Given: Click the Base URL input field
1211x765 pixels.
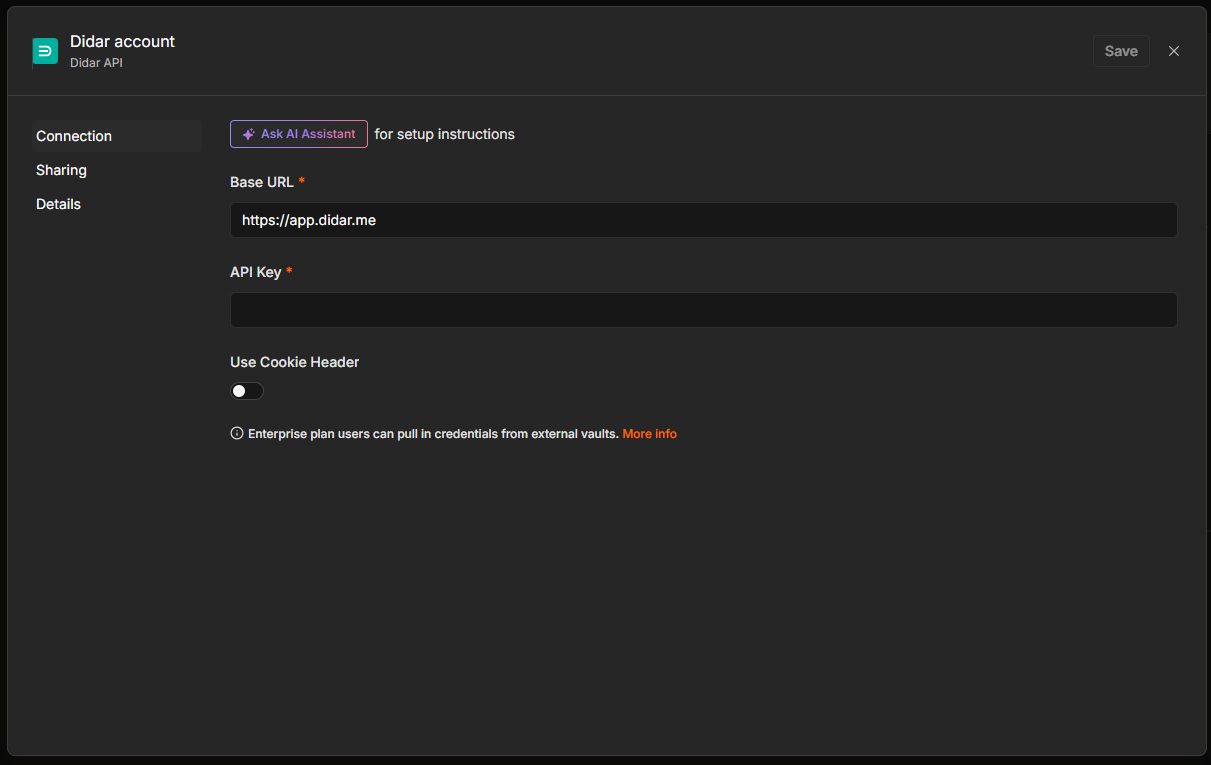Looking at the screenshot, I should pos(703,220).
